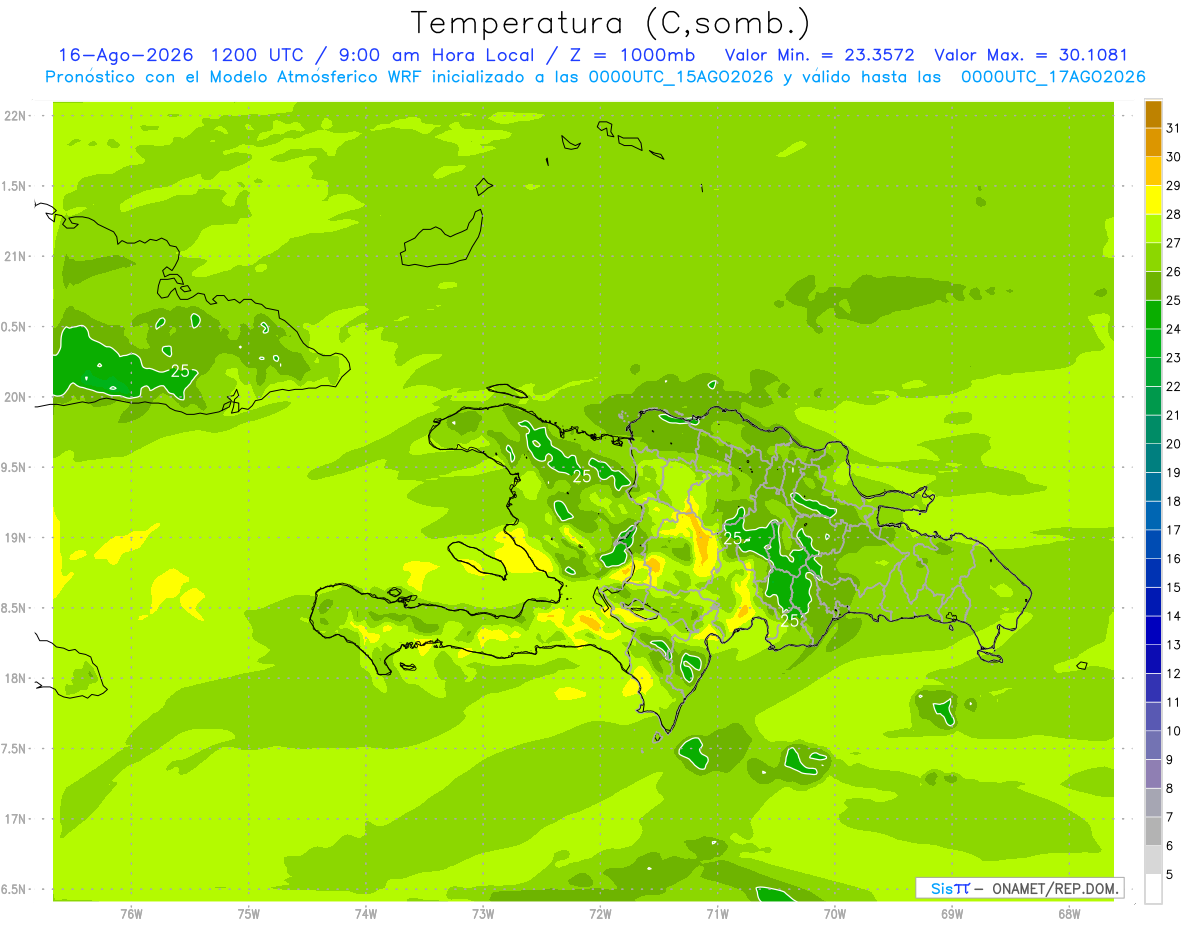The width and height of the screenshot is (1200, 927).
Task: Pick the white swatch below legend 5
Action: (1153, 889)
